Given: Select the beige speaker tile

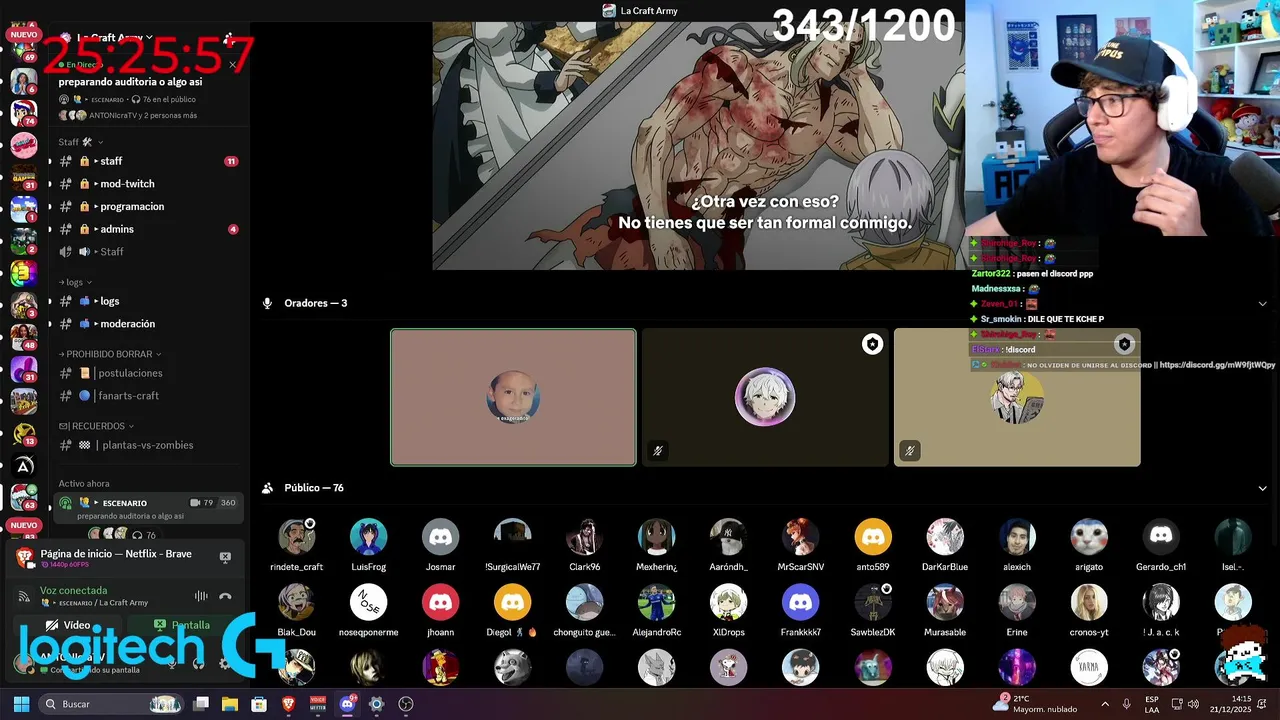Looking at the screenshot, I should pyautogui.click(x=1017, y=397).
